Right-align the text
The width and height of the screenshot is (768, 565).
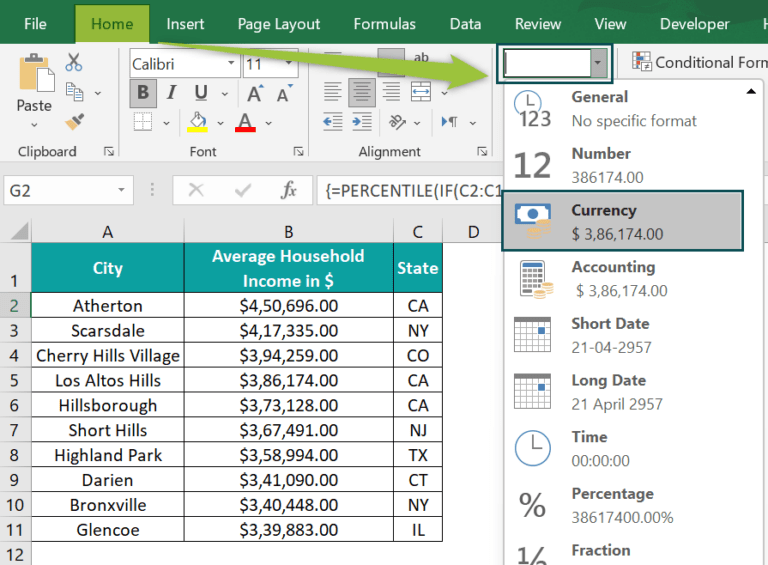tap(391, 92)
